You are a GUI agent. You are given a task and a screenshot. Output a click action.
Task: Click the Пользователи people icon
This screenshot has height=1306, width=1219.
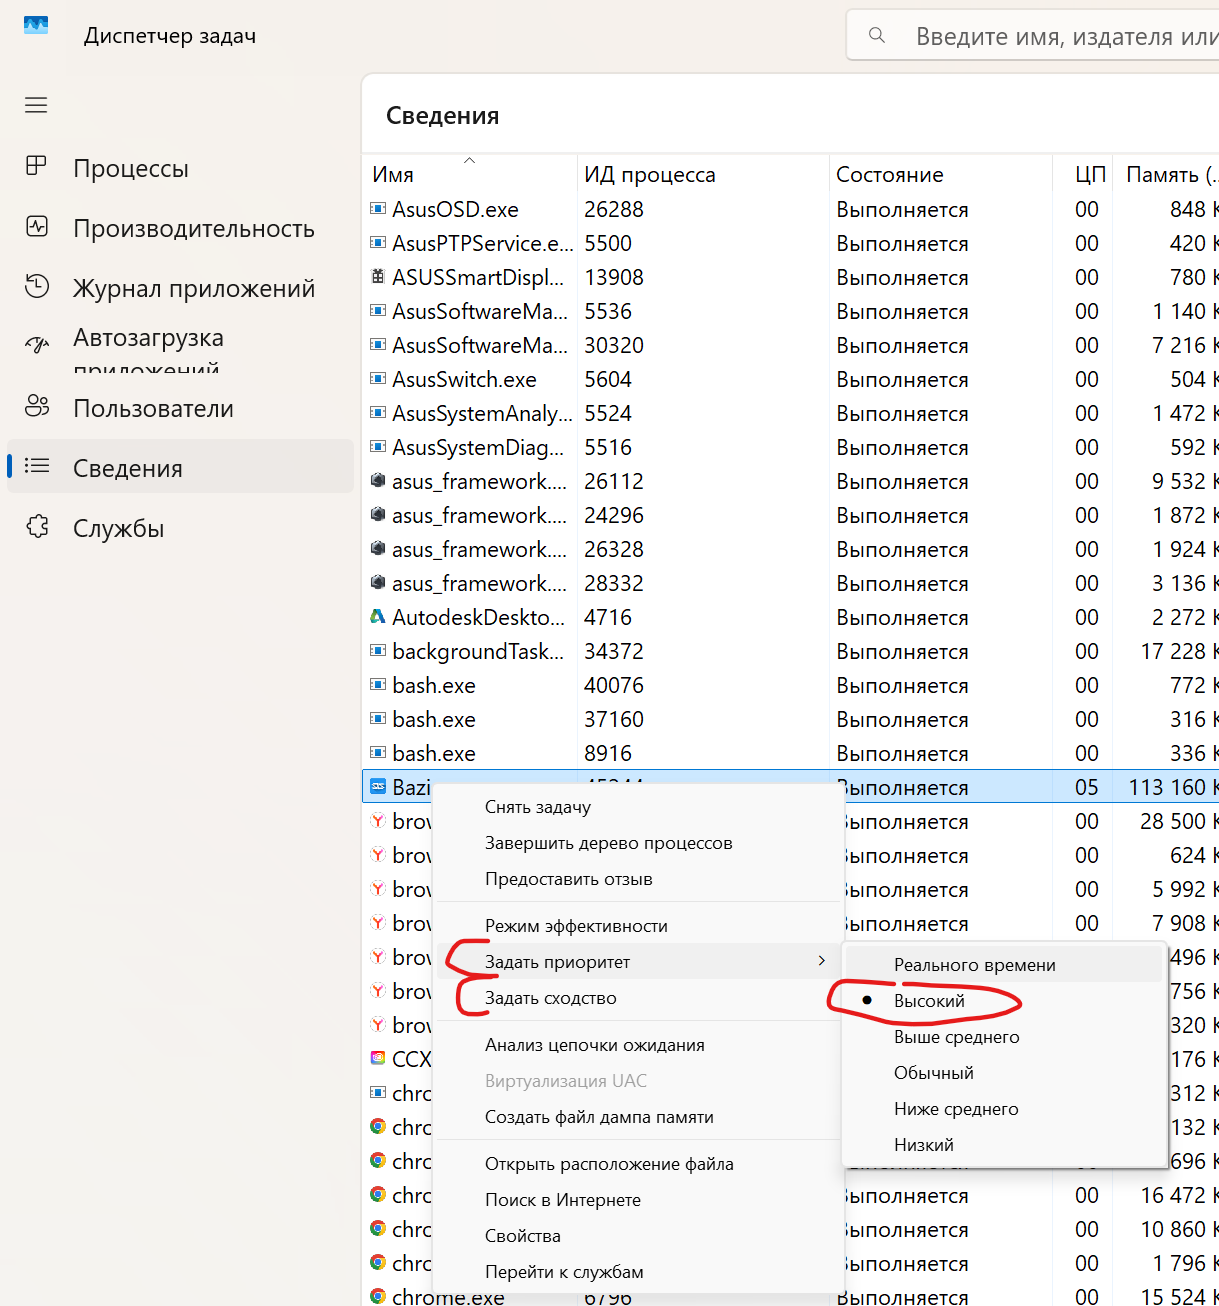pos(37,406)
